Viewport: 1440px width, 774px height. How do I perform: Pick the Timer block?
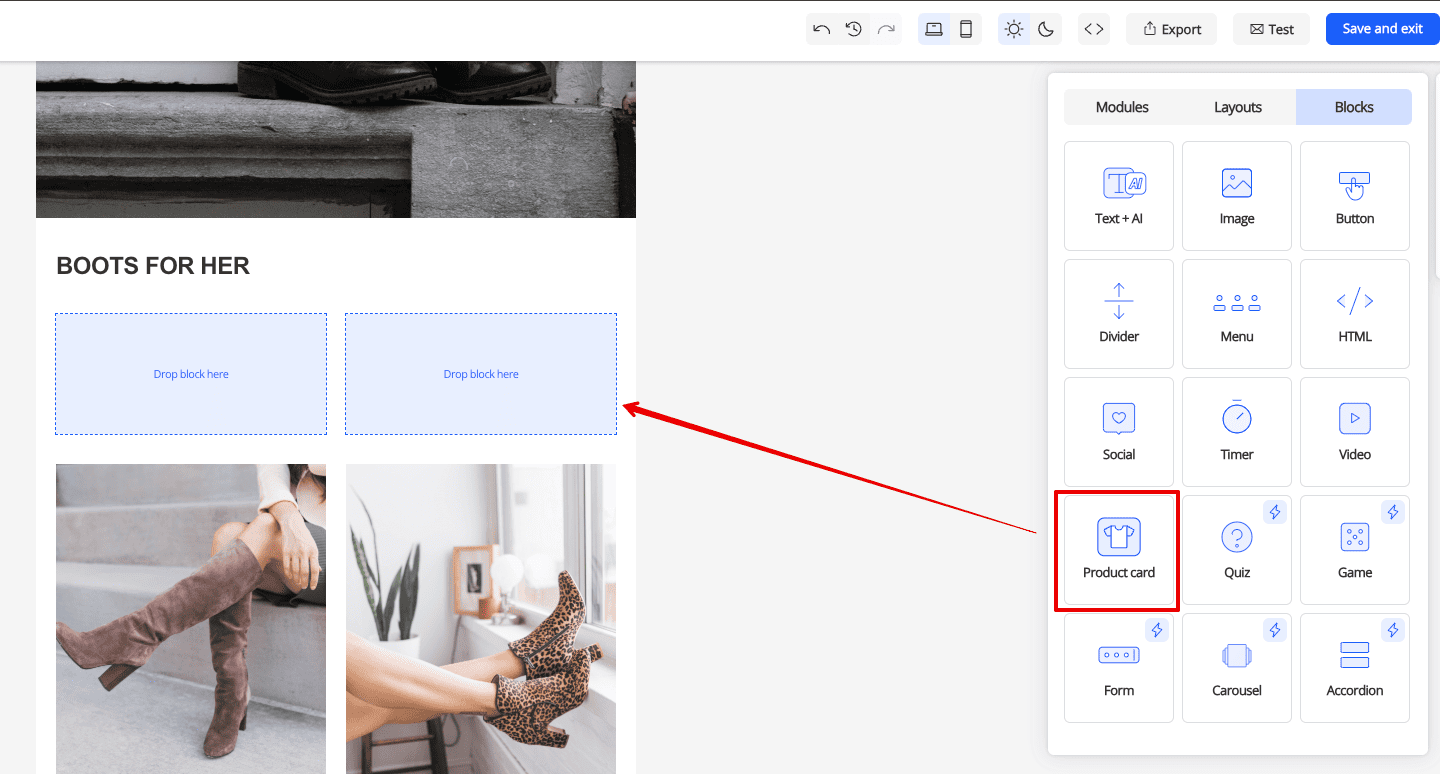1237,432
